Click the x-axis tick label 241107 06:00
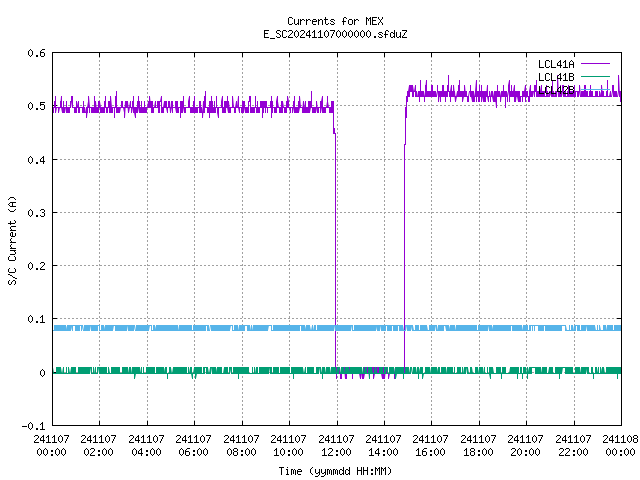Screen dimensions: 640x480 193,446
